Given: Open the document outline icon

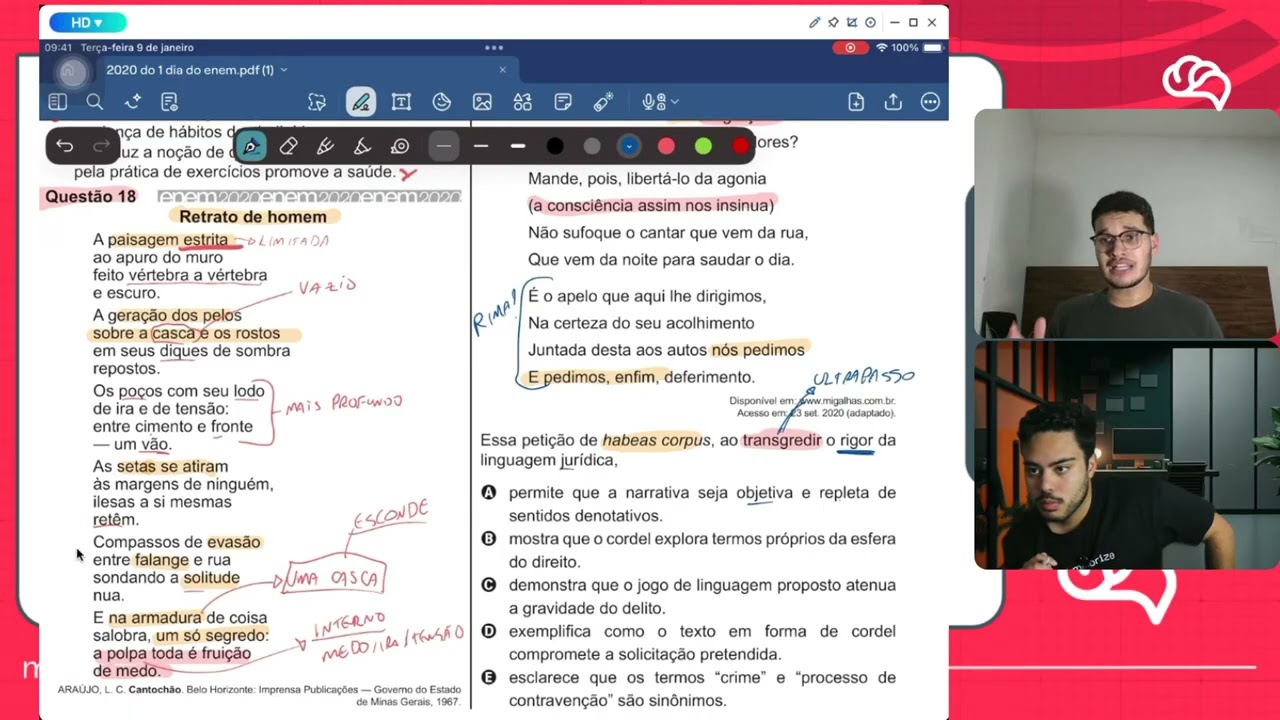Looking at the screenshot, I should pyautogui.click(x=169, y=102).
